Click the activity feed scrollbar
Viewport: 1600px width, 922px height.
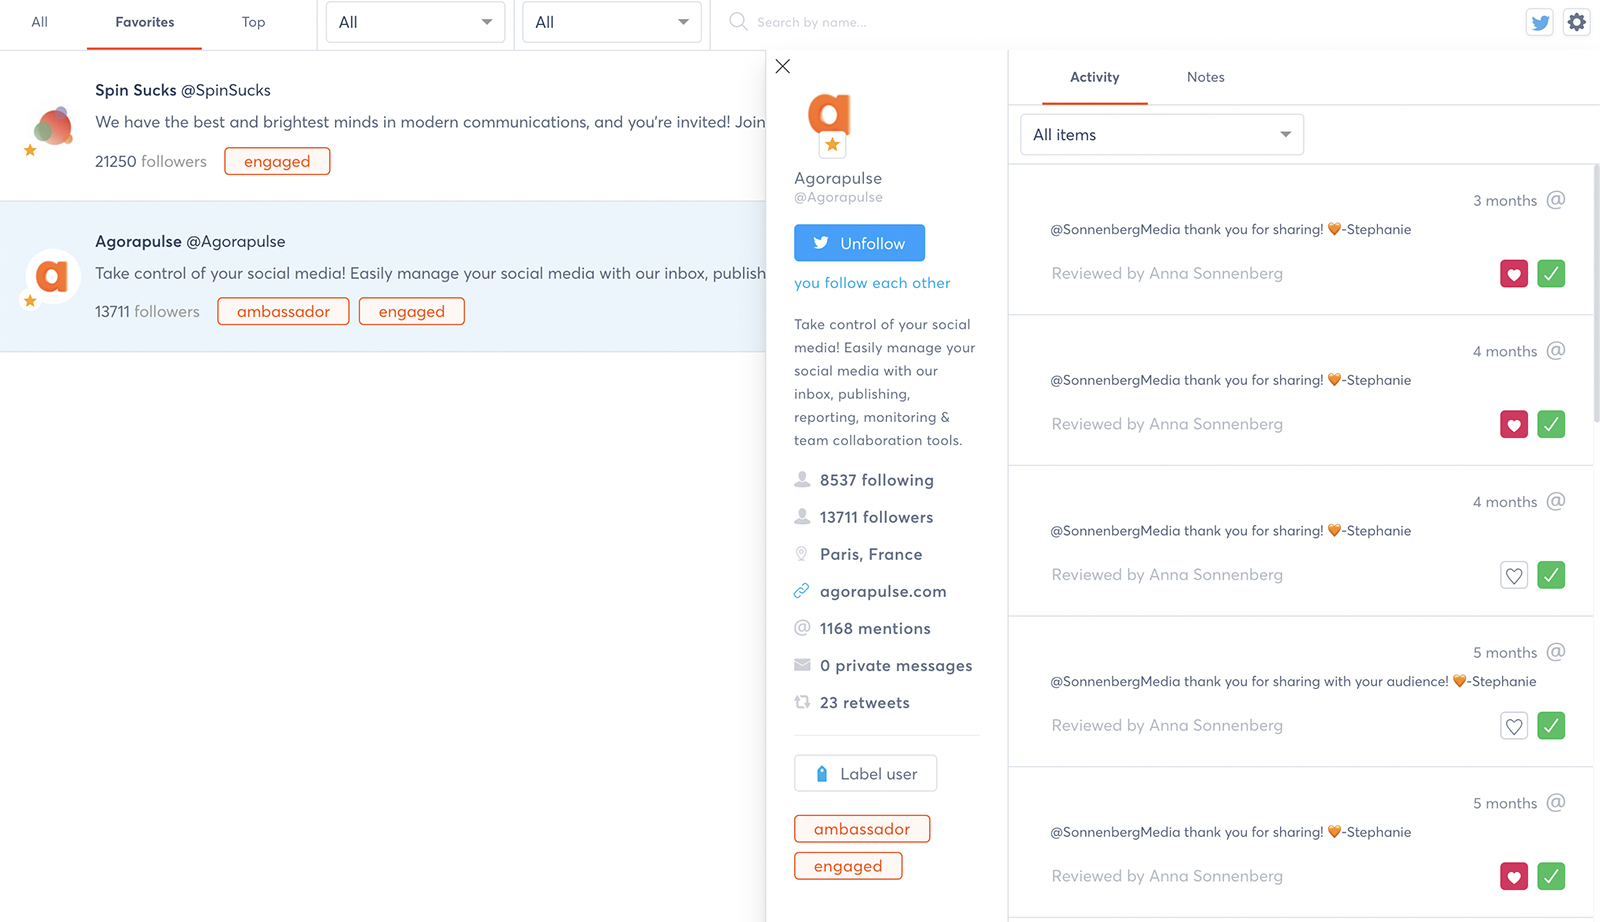click(x=1596, y=294)
